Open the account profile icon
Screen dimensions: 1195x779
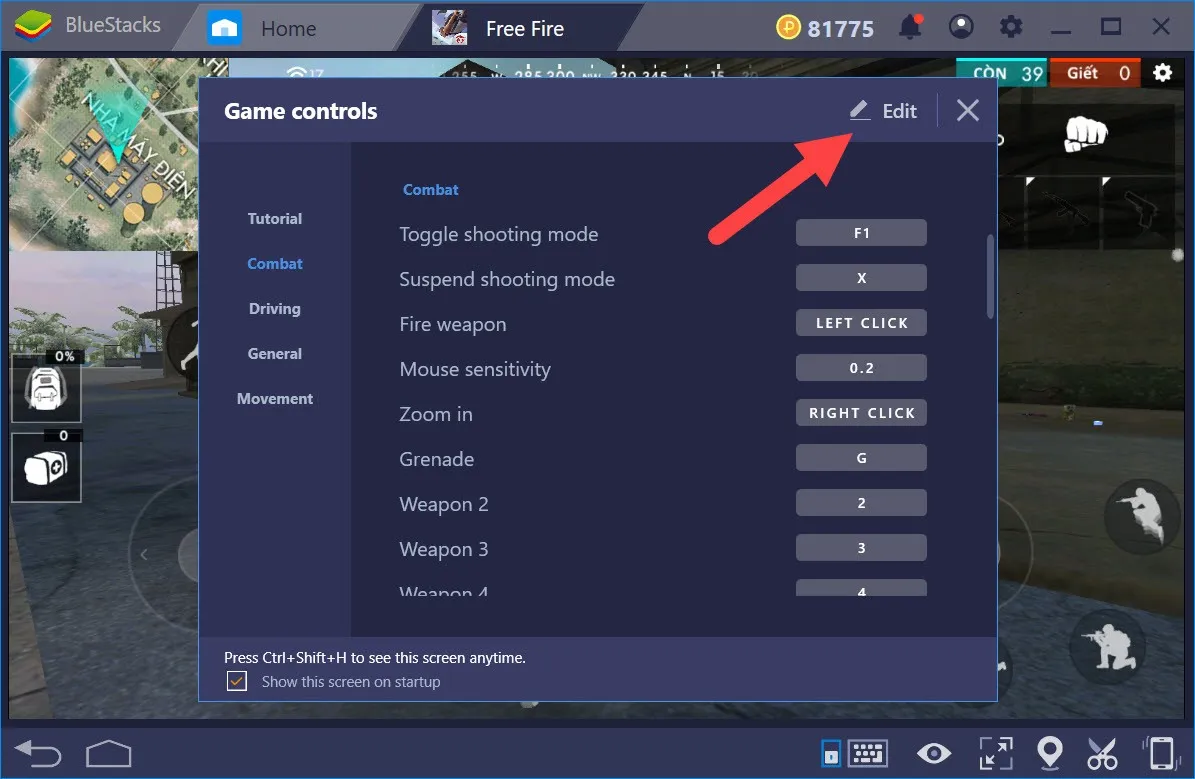pos(961,25)
